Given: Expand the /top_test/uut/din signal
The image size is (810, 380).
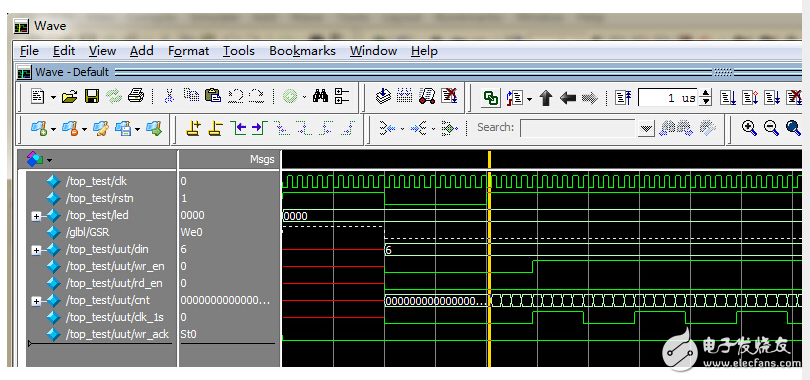Looking at the screenshot, I should pos(36,250).
